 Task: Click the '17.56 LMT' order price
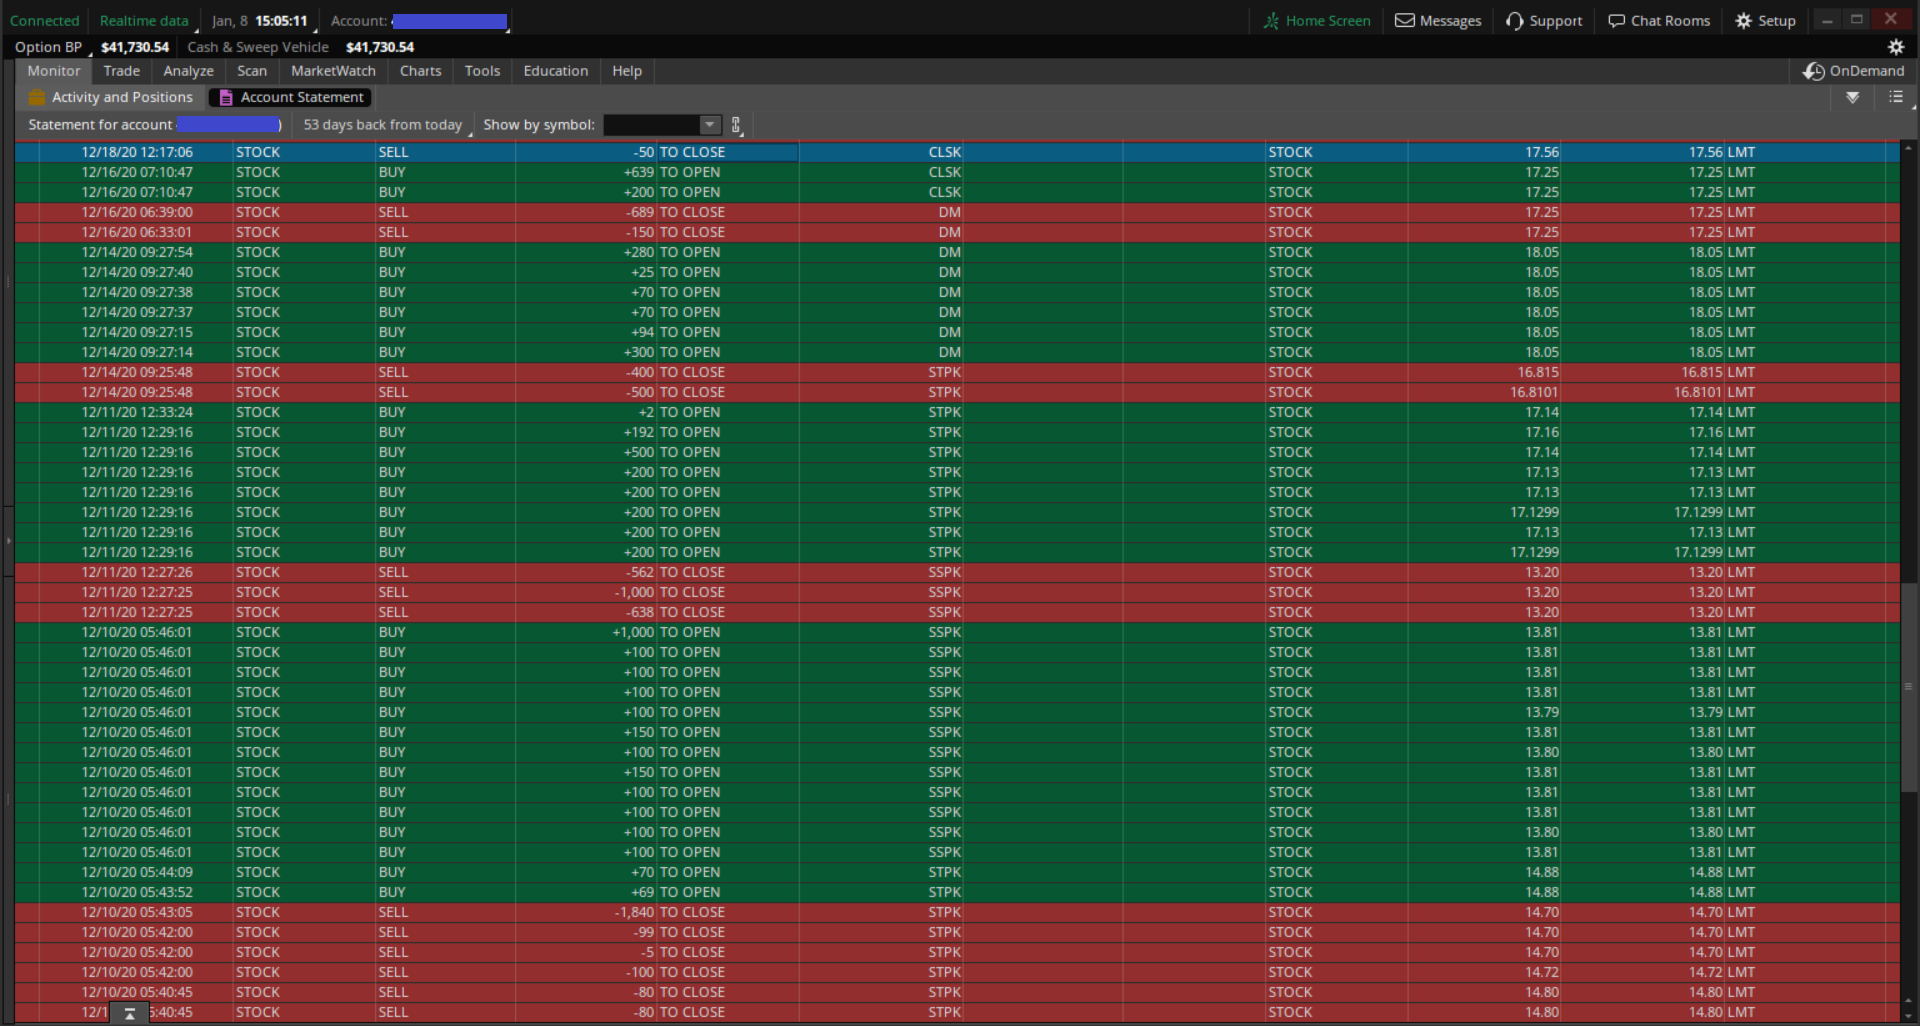1722,152
